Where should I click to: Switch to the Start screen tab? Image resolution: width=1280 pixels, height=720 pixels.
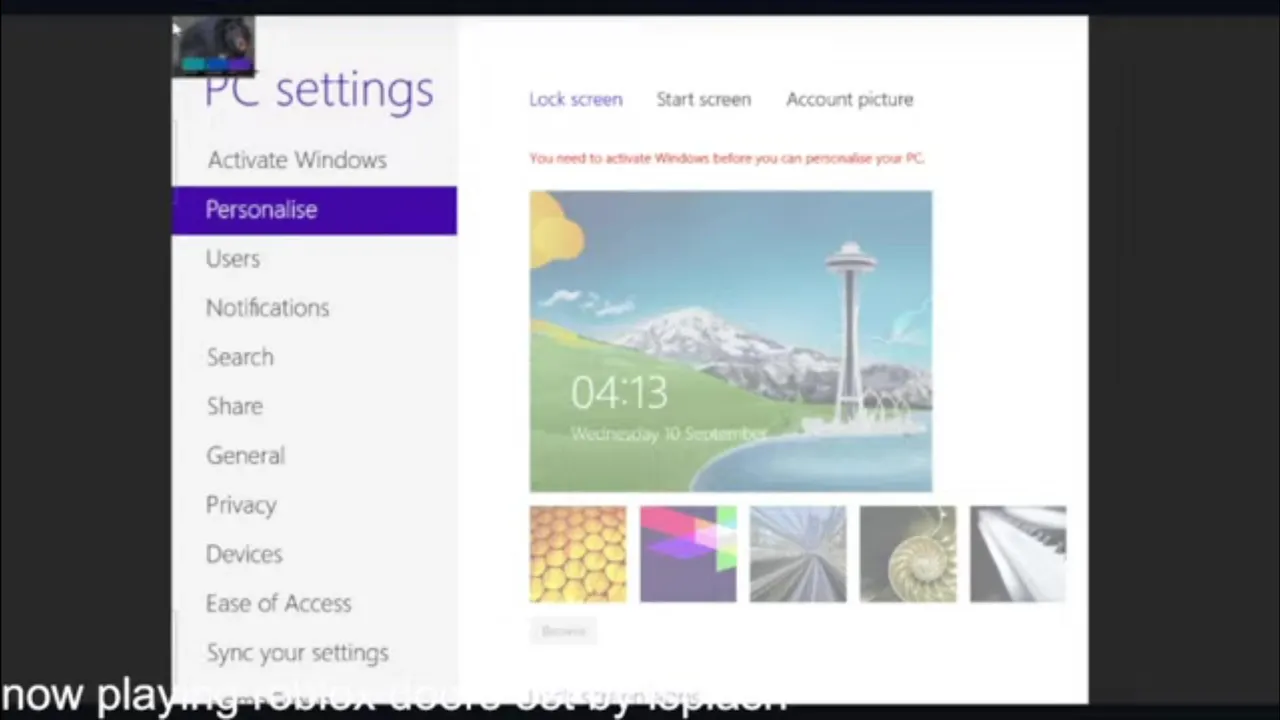pyautogui.click(x=703, y=99)
